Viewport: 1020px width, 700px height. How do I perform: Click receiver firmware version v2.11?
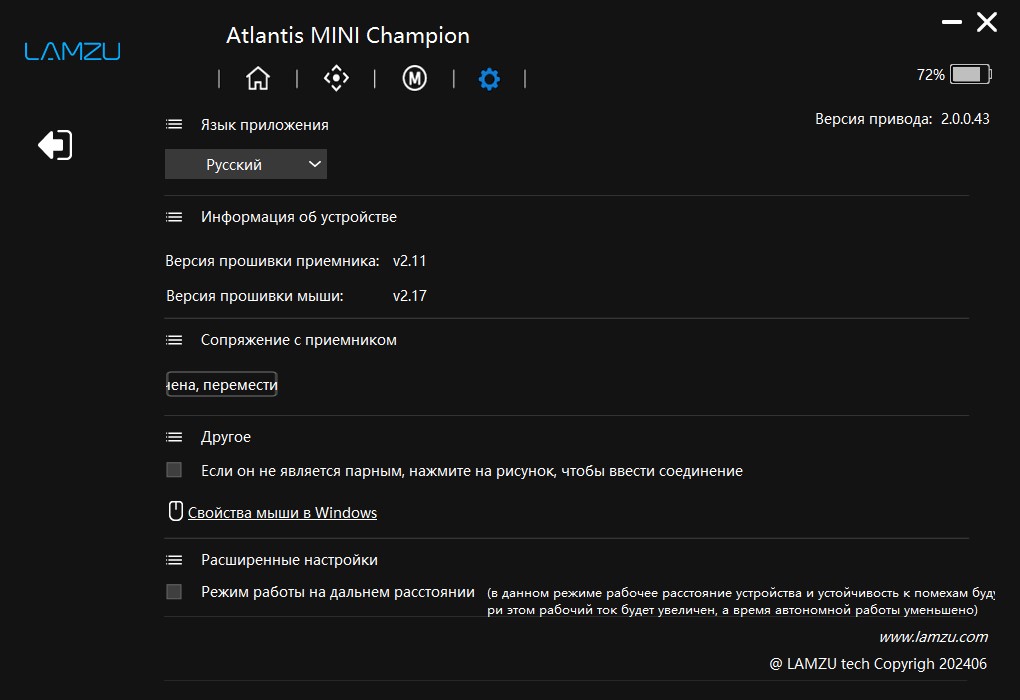(409, 261)
